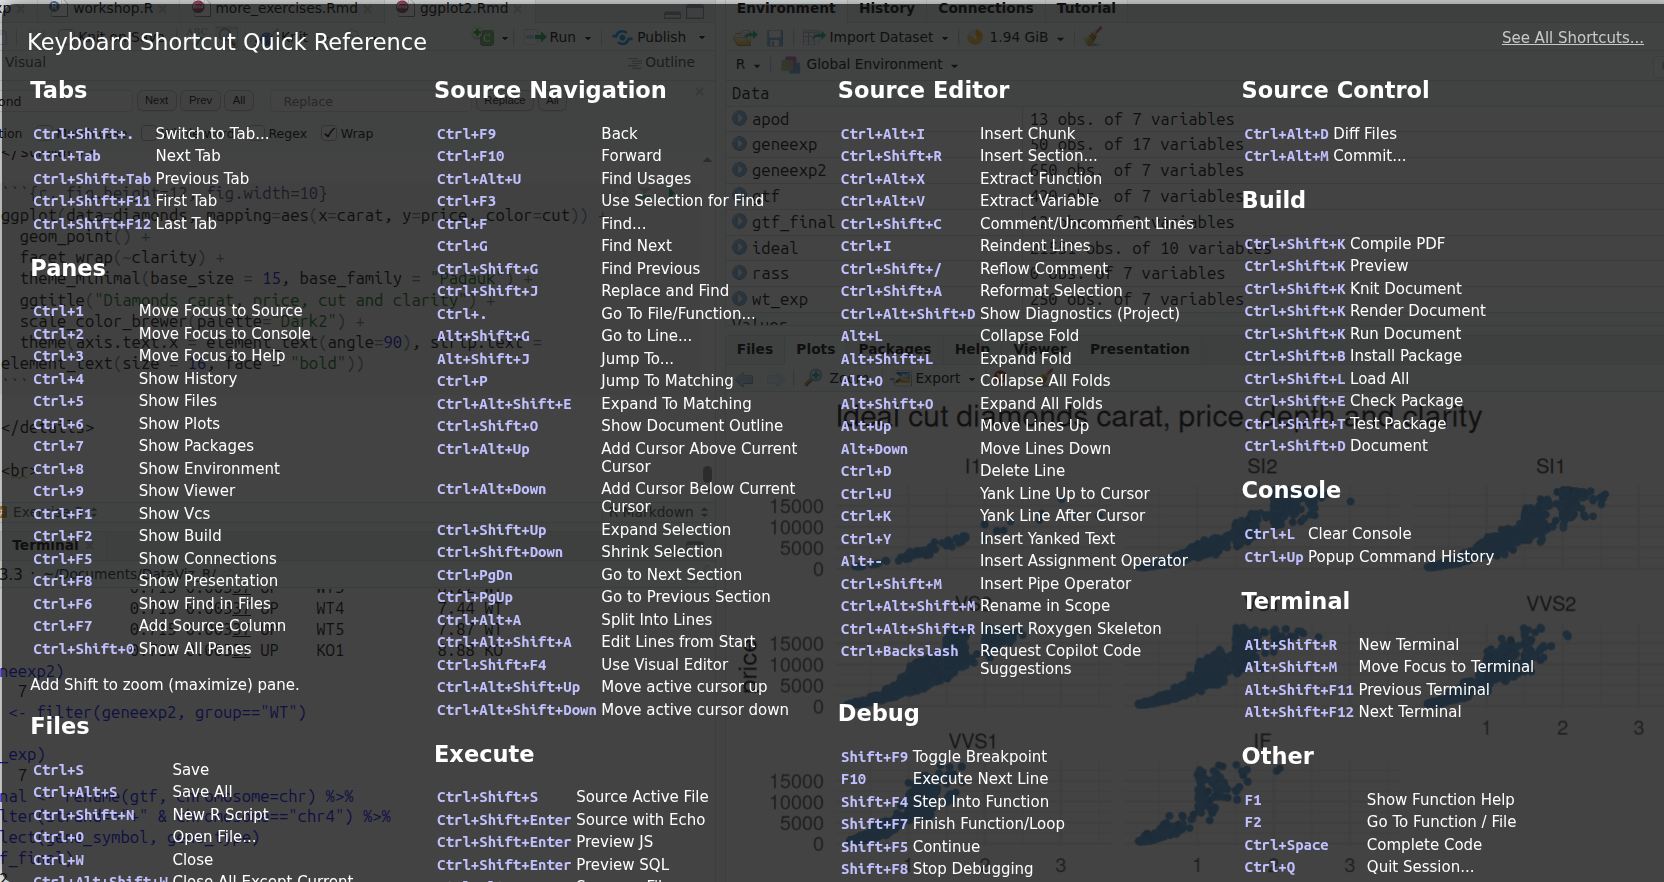Click the load workspace folder icon
The height and width of the screenshot is (882, 1664).
coord(745,38)
